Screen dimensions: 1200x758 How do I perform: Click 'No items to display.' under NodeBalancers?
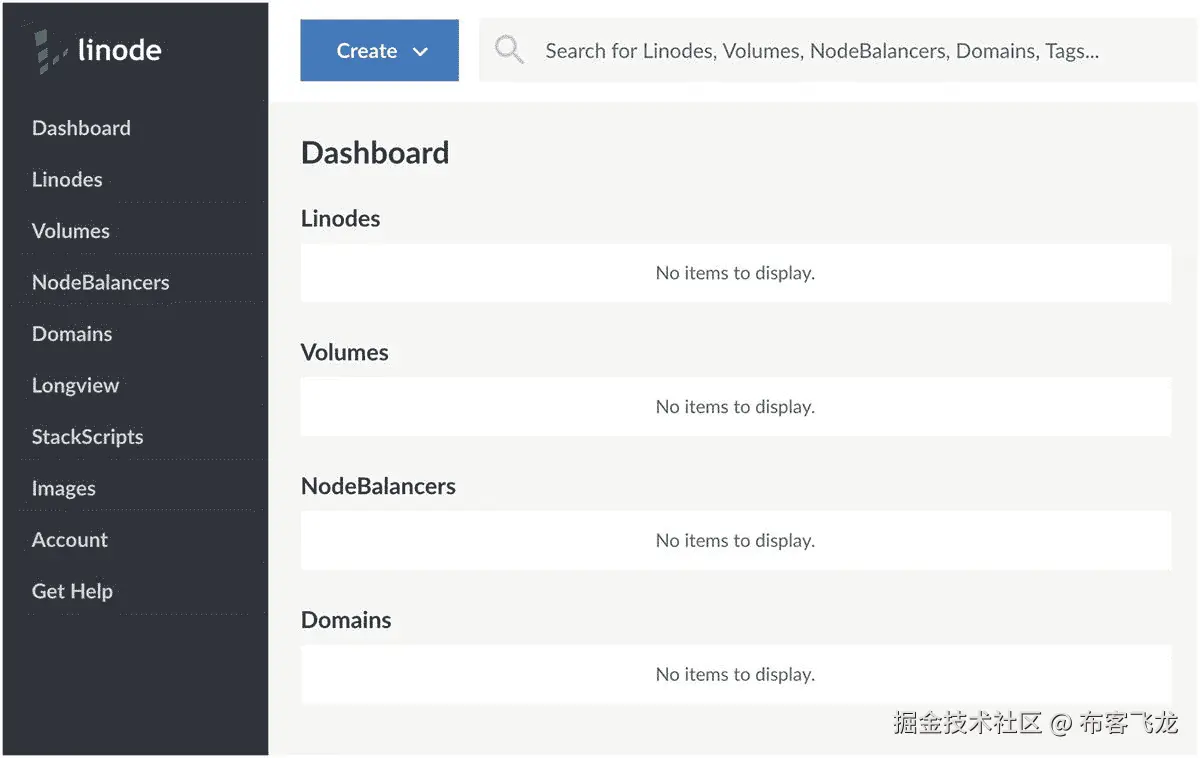click(735, 541)
